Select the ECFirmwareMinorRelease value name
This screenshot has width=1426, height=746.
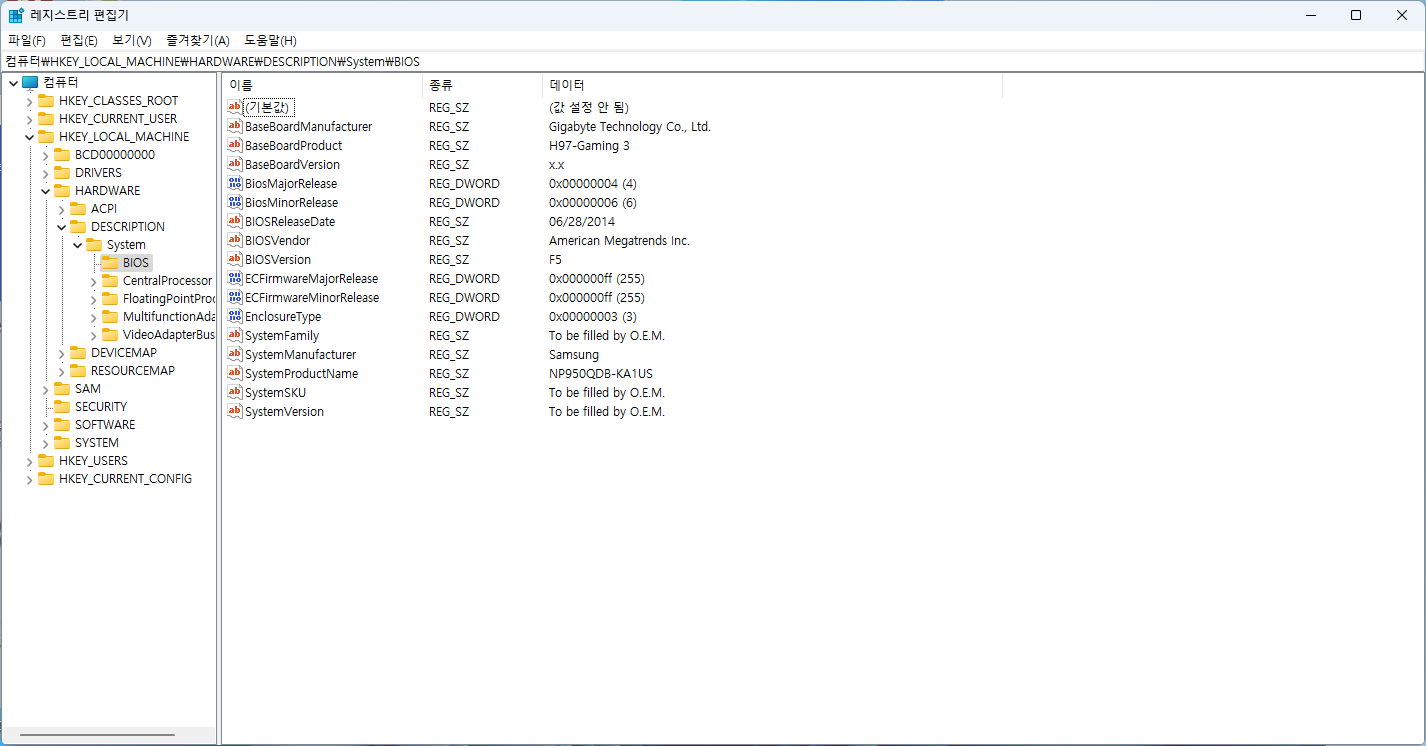(x=312, y=297)
